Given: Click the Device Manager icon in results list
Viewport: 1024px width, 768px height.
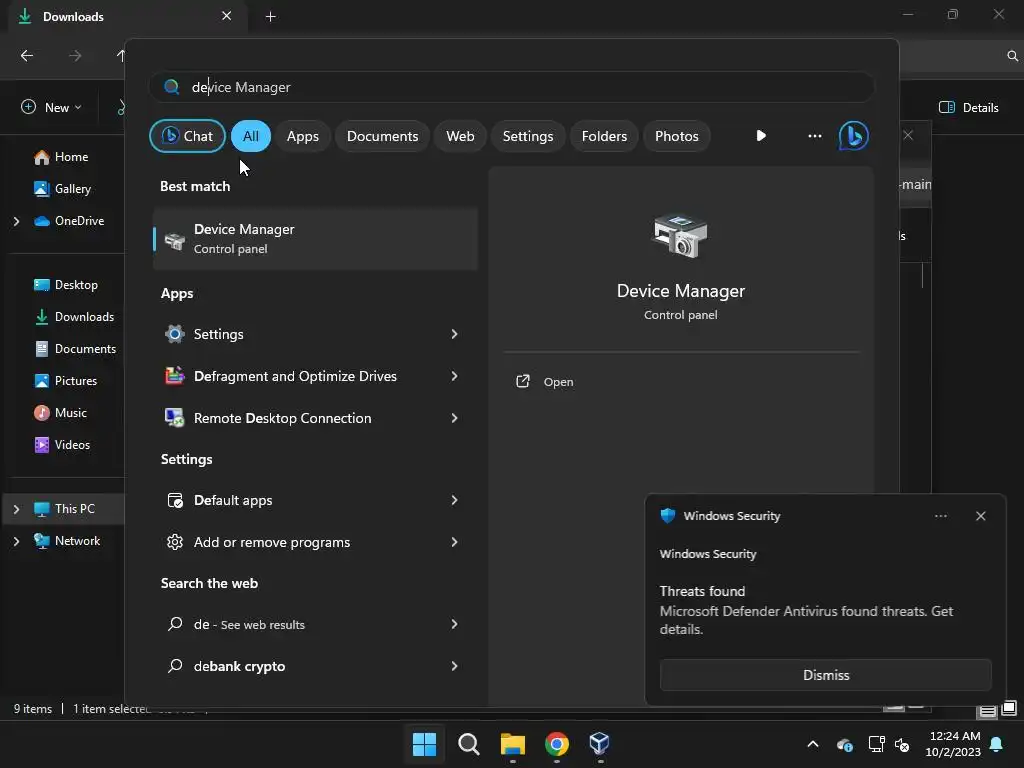Looking at the screenshot, I should (174, 241).
